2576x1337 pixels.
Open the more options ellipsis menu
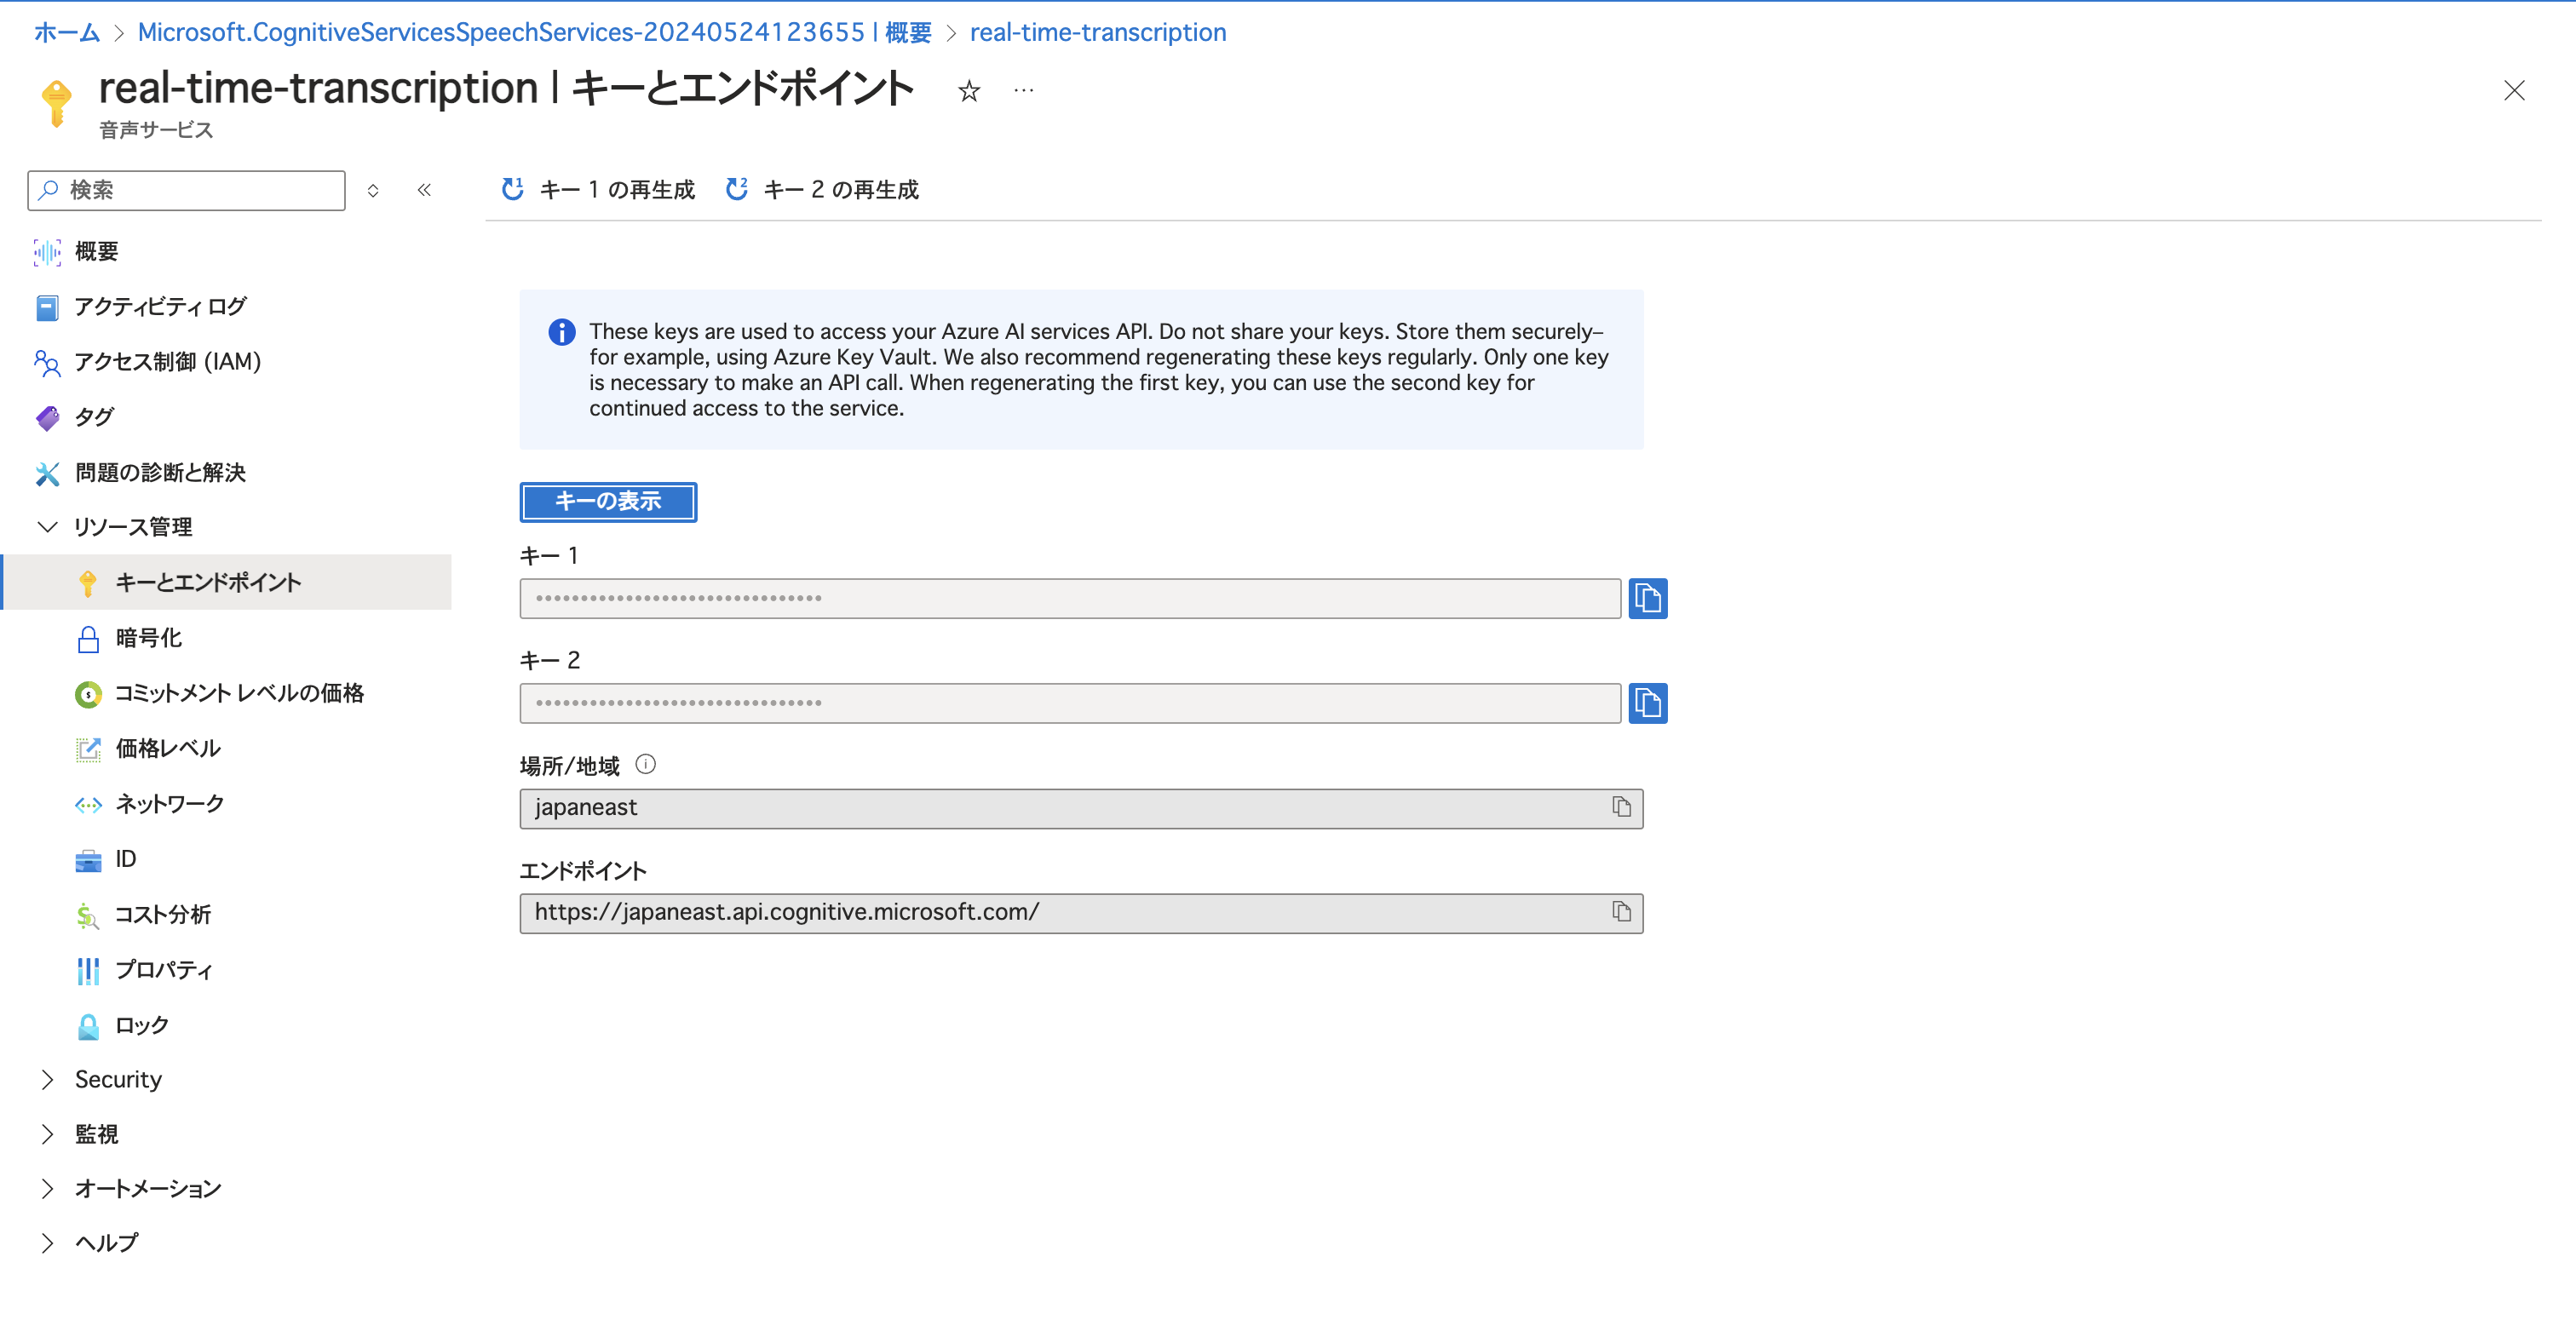(1023, 91)
